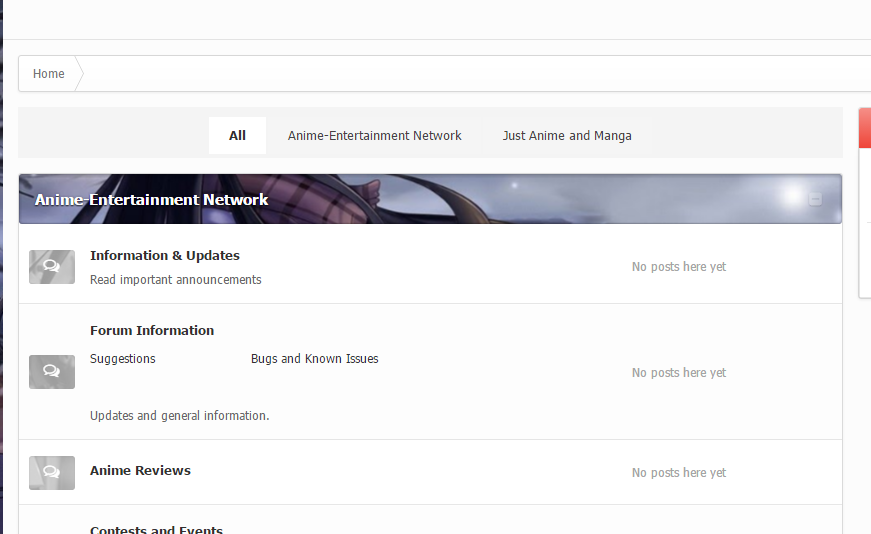Open the Contests and Events forum
Image resolution: width=871 pixels, height=534 pixels.
click(156, 530)
